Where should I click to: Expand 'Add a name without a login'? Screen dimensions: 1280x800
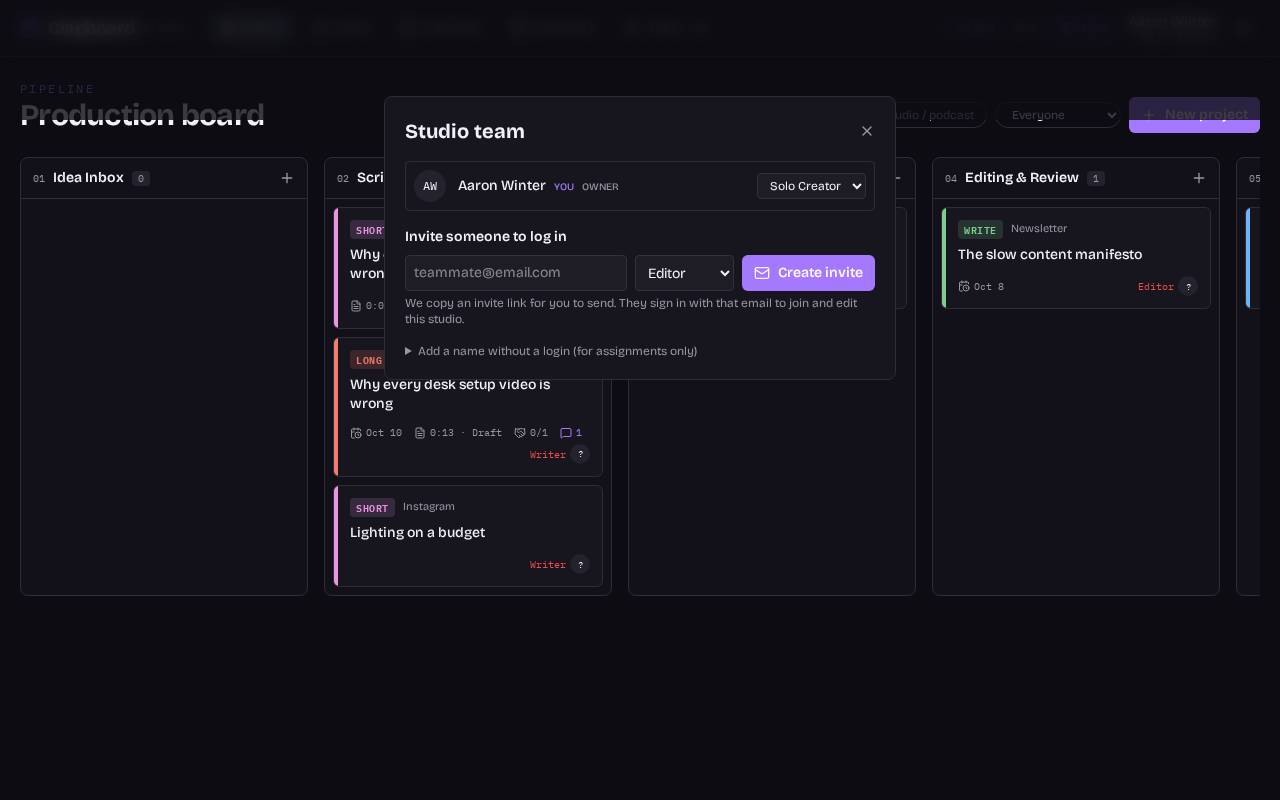551,351
